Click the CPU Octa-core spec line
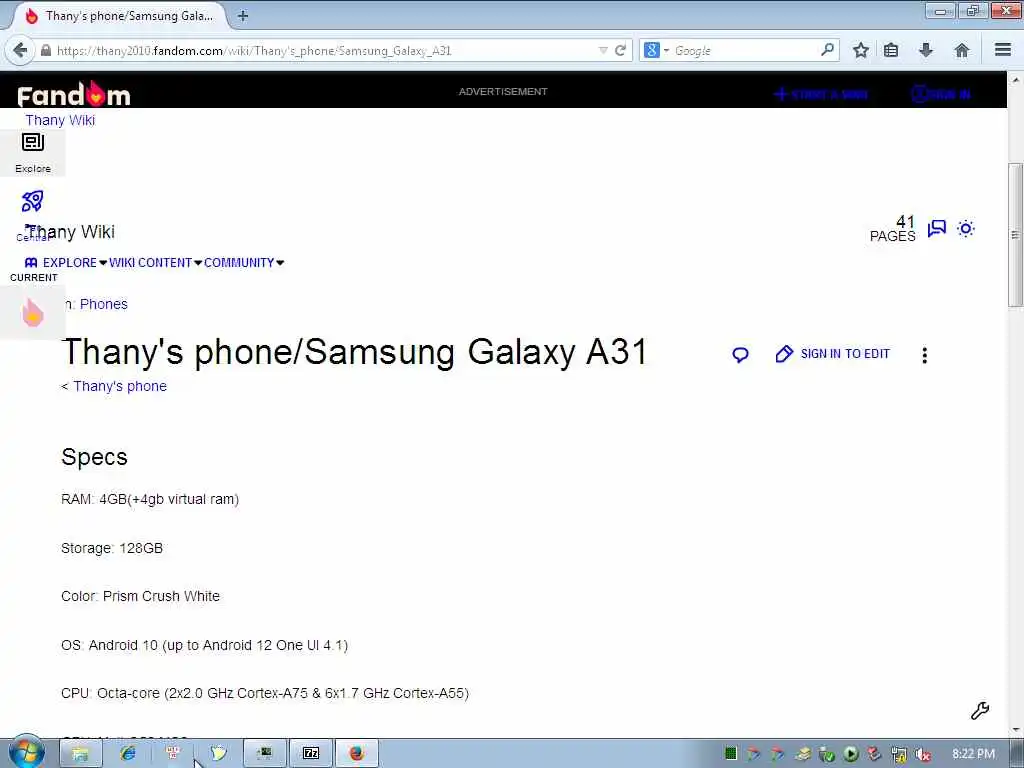The height and width of the screenshot is (768, 1024). 265,694
